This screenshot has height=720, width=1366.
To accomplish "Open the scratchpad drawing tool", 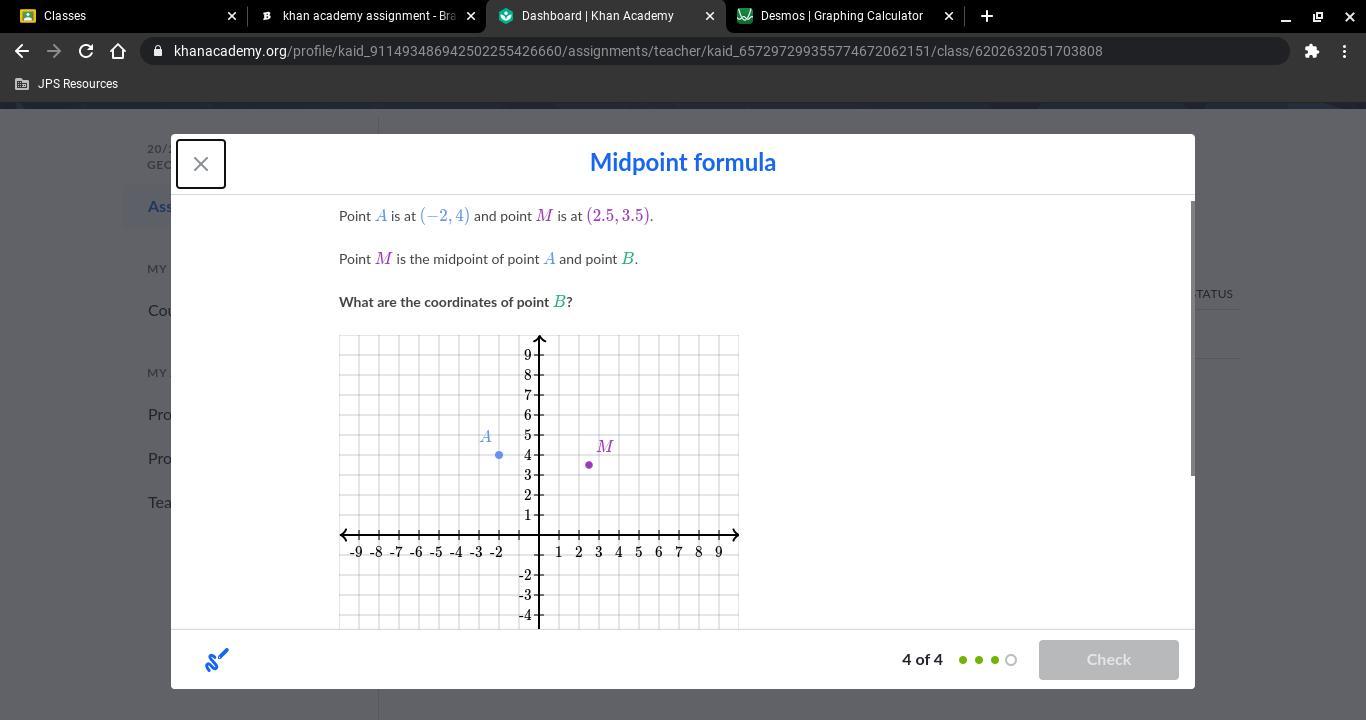I will click(x=217, y=660).
